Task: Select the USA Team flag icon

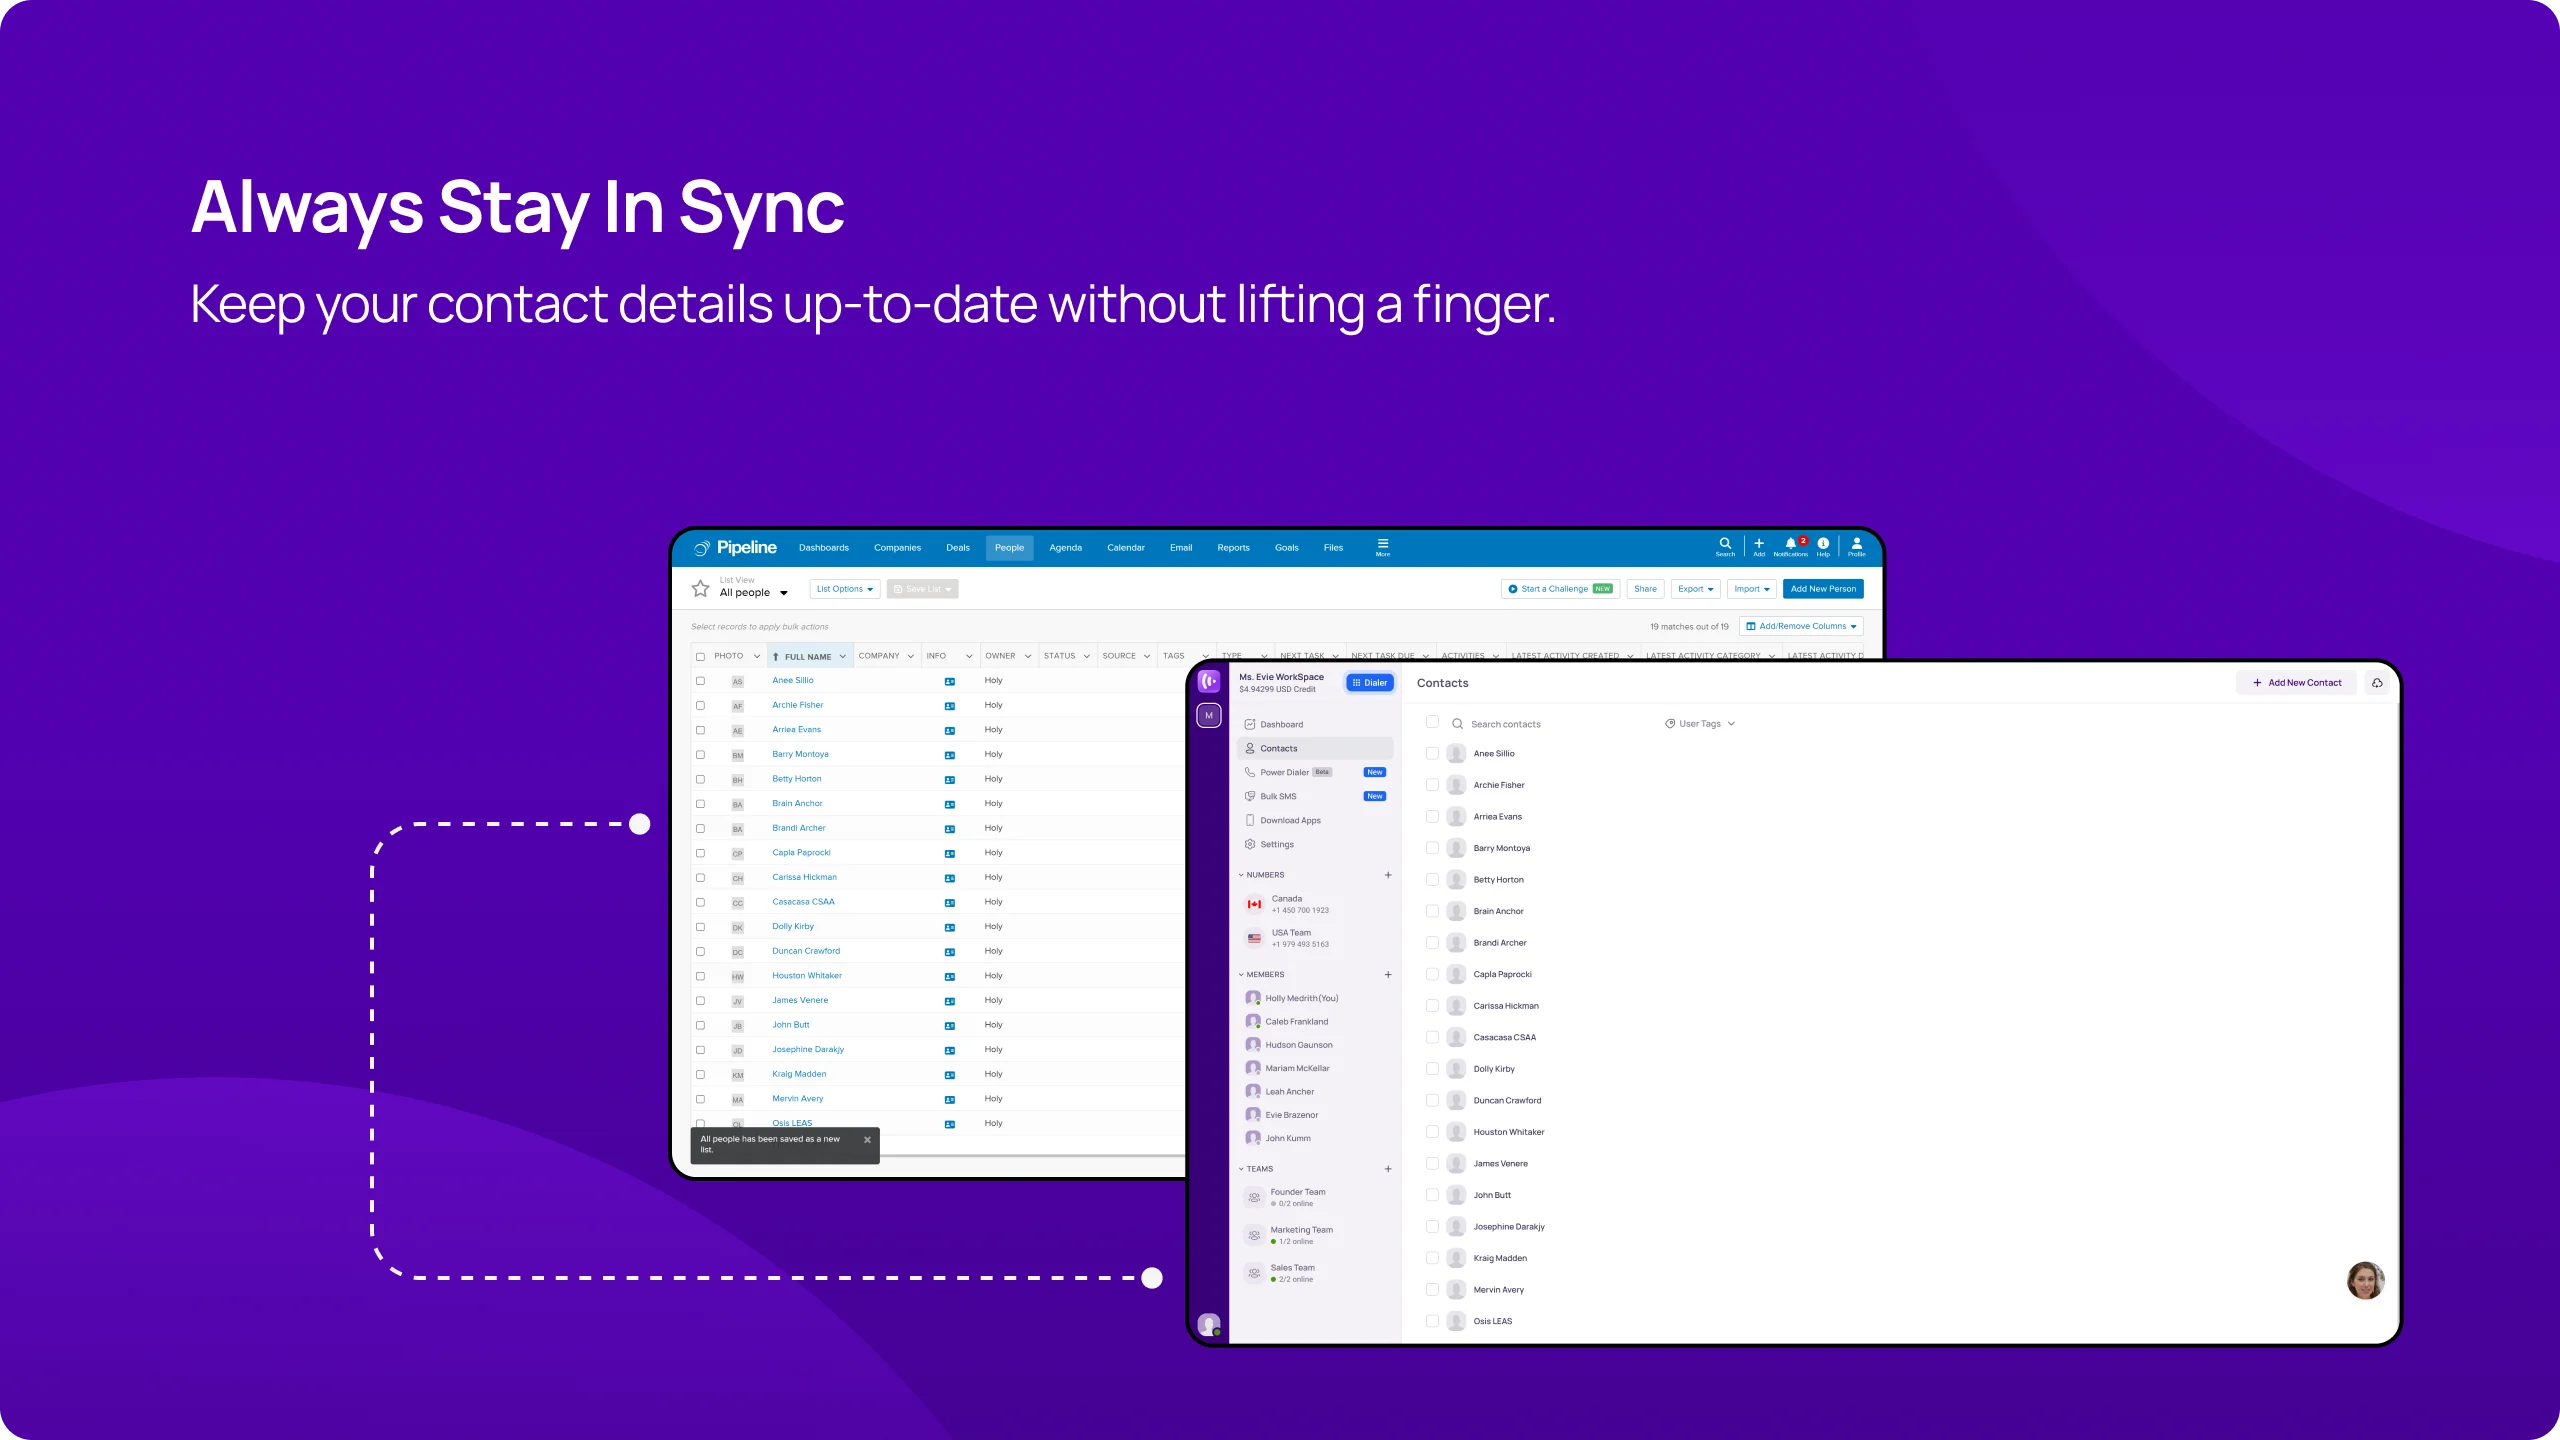Action: coord(1254,938)
